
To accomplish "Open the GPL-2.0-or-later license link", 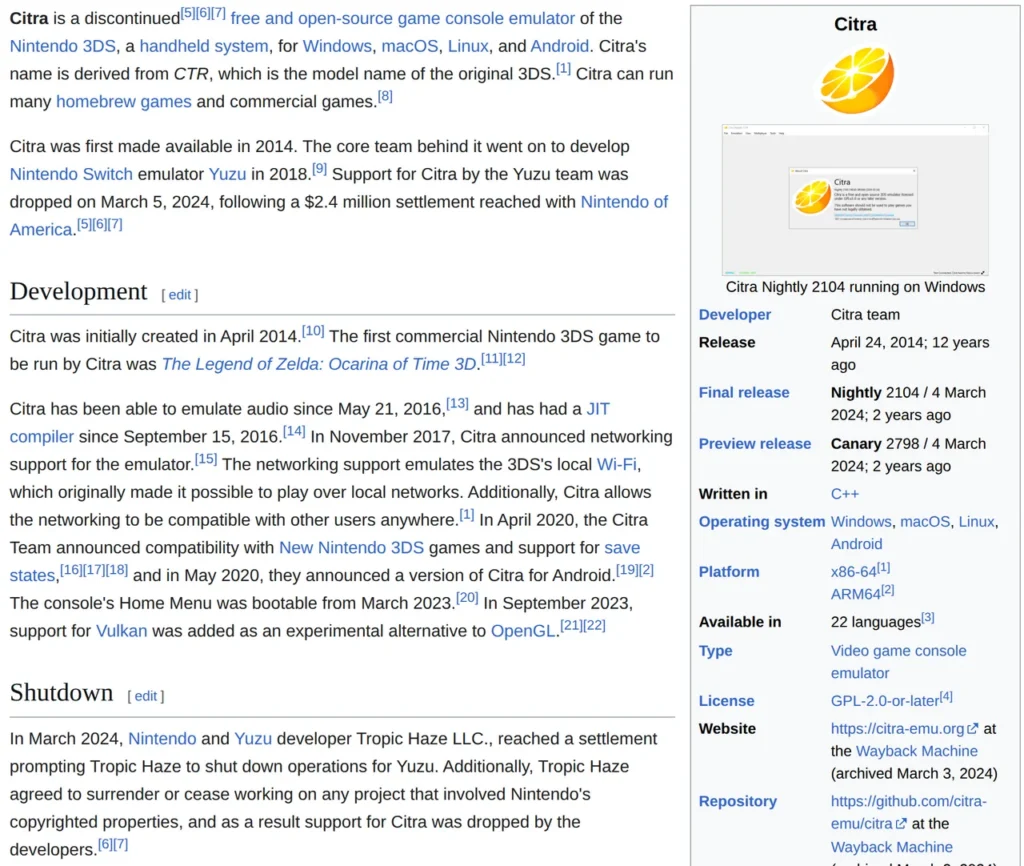I will point(885,701).
